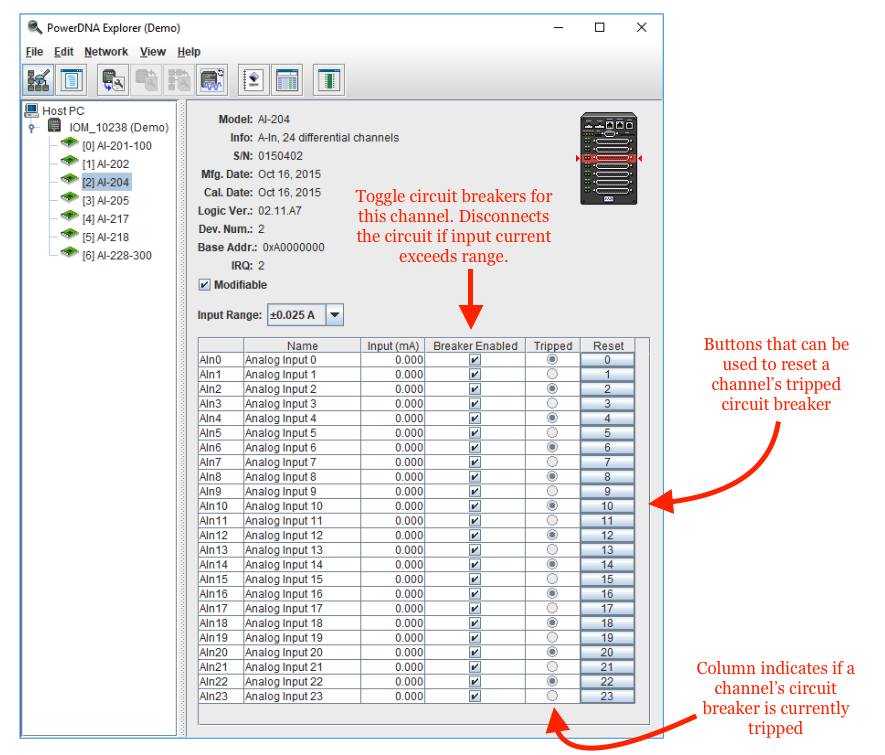The height and width of the screenshot is (755, 885).
Task: Click the 'AIn15' channel ID cell
Action: [x=221, y=579]
